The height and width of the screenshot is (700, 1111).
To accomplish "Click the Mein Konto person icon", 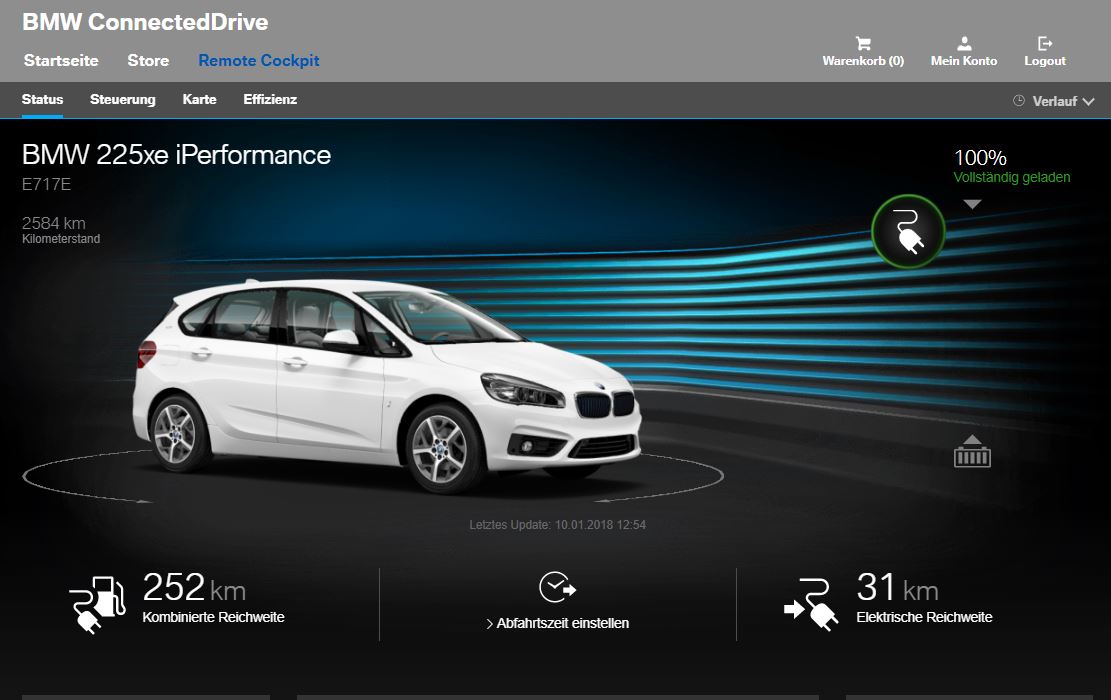I will click(x=964, y=44).
